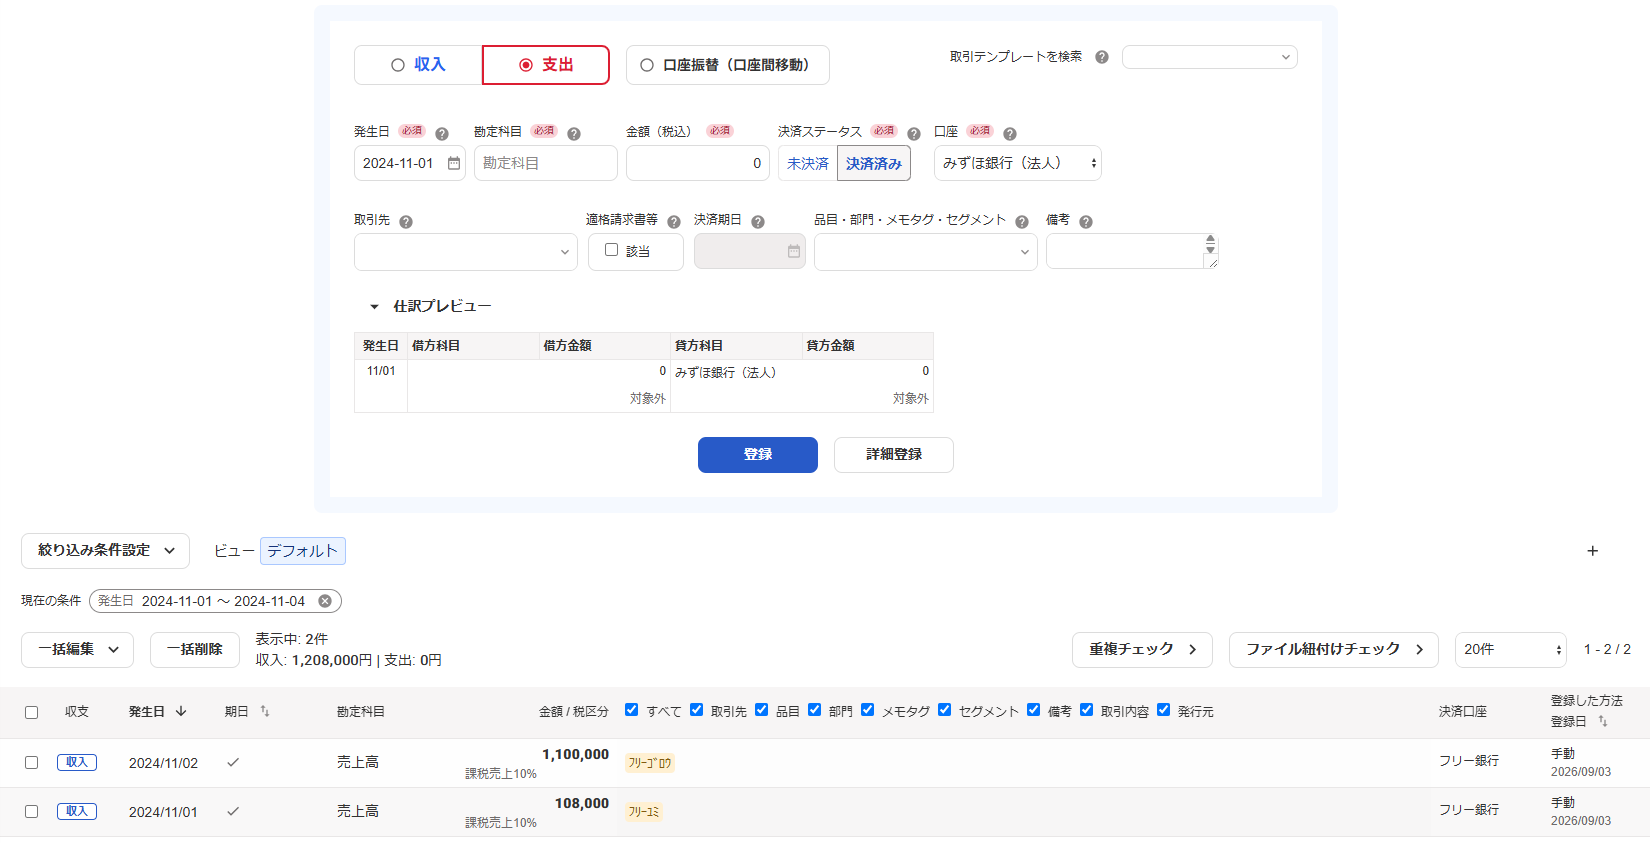
Task: Sort by 発生日 descending arrow
Action: coord(181,712)
